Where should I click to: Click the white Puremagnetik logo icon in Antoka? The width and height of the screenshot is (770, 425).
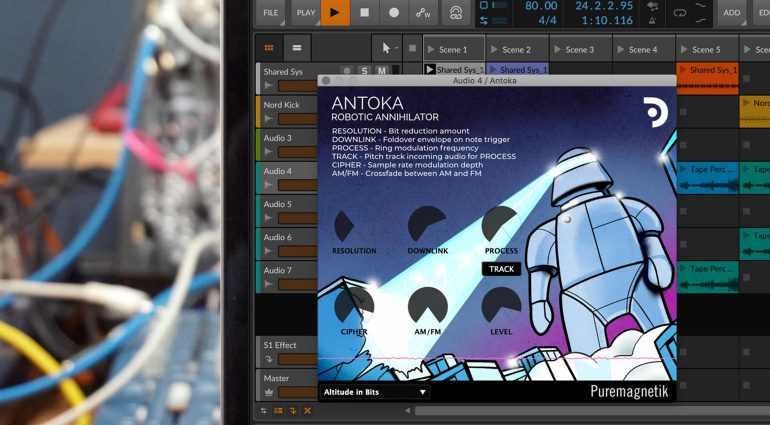656,112
